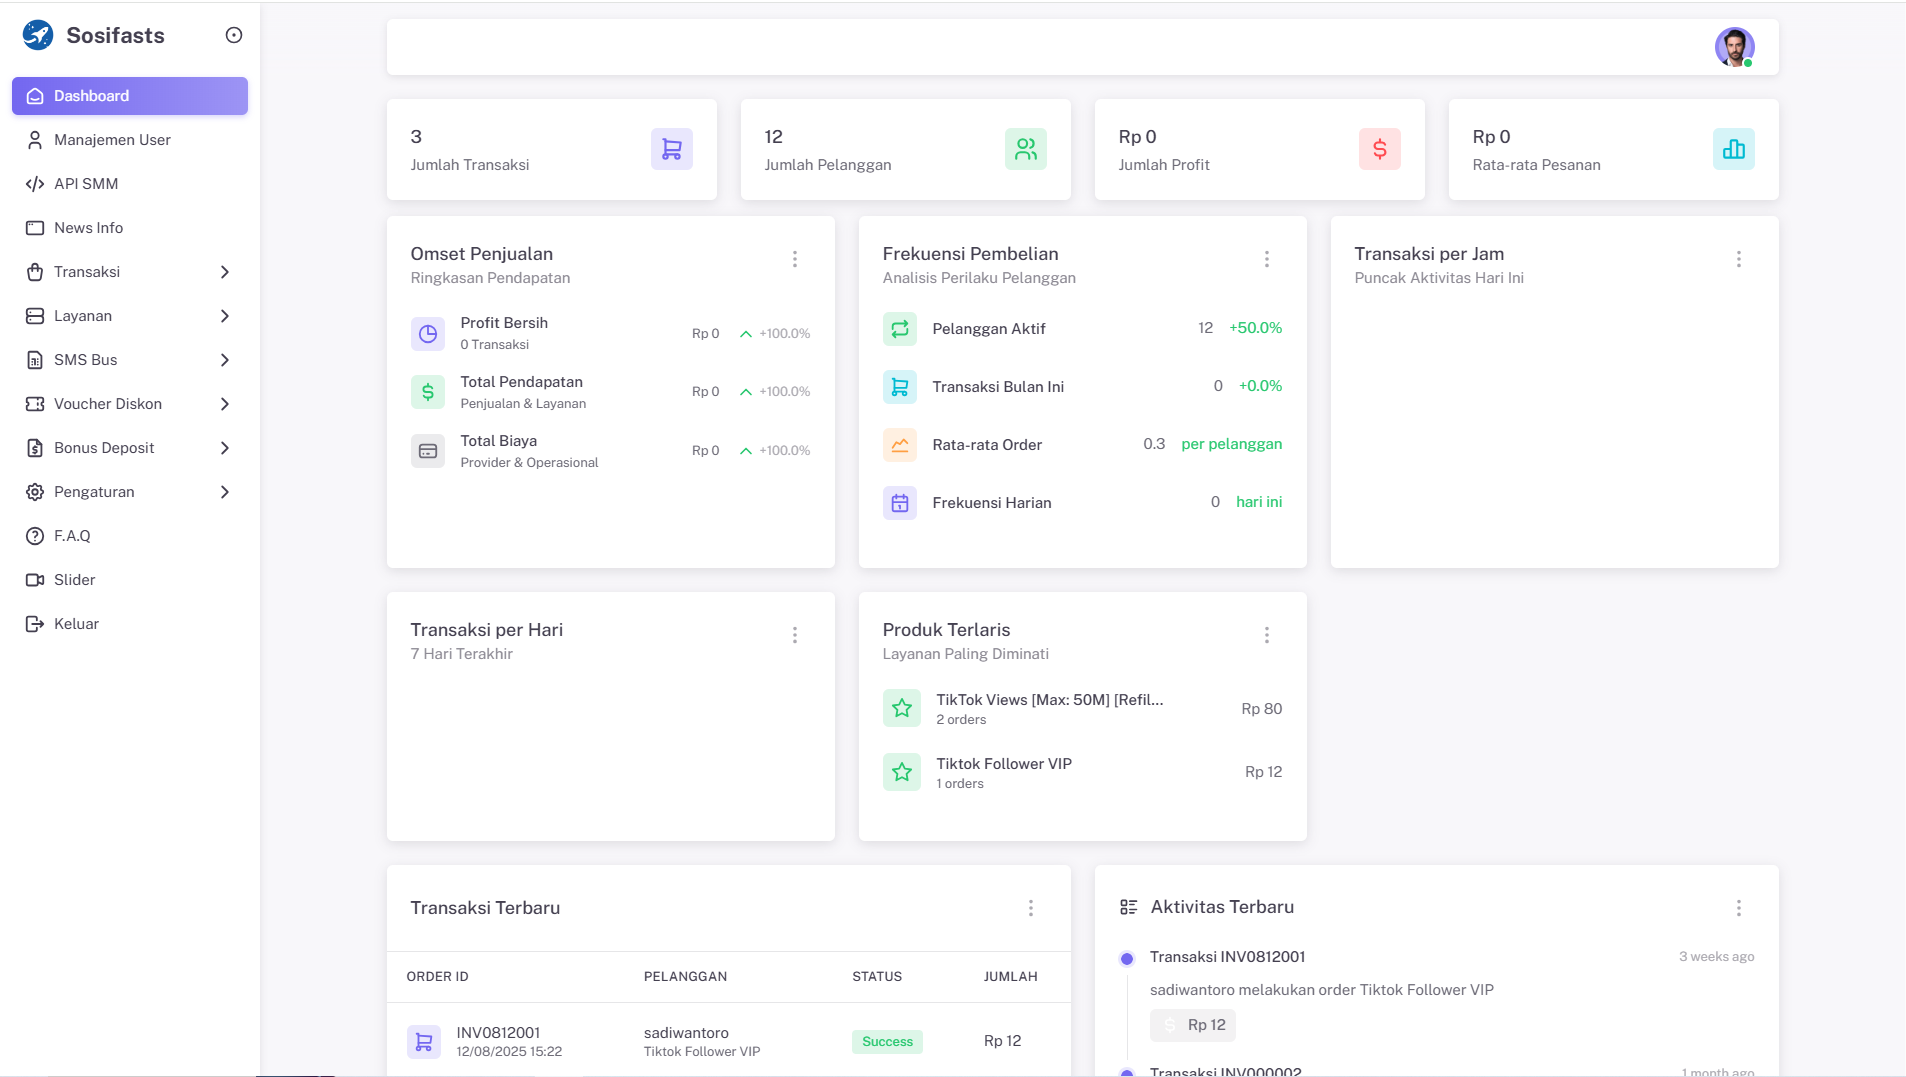
Task: Open the F.A.Q page
Action: coord(130,536)
